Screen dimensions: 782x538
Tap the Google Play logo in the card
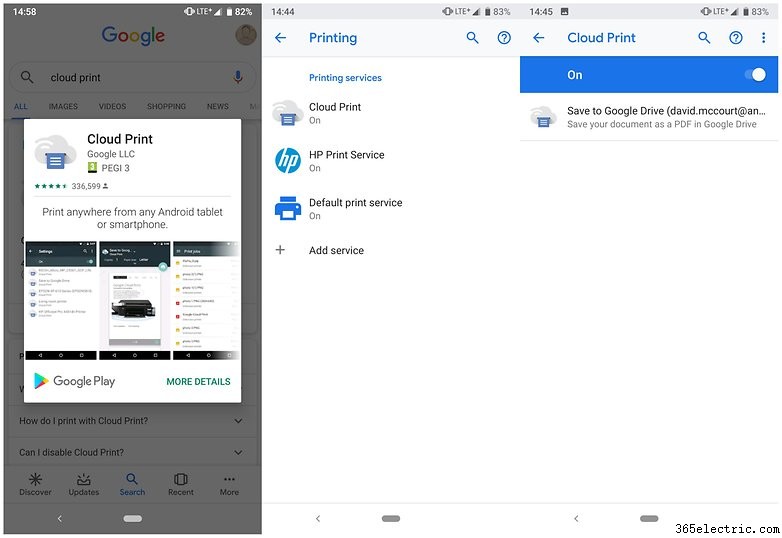pyautogui.click(x=74, y=381)
